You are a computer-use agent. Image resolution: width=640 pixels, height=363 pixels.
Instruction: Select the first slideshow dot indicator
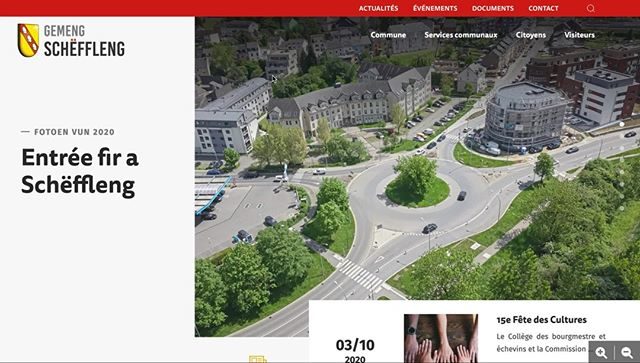click(x=622, y=124)
